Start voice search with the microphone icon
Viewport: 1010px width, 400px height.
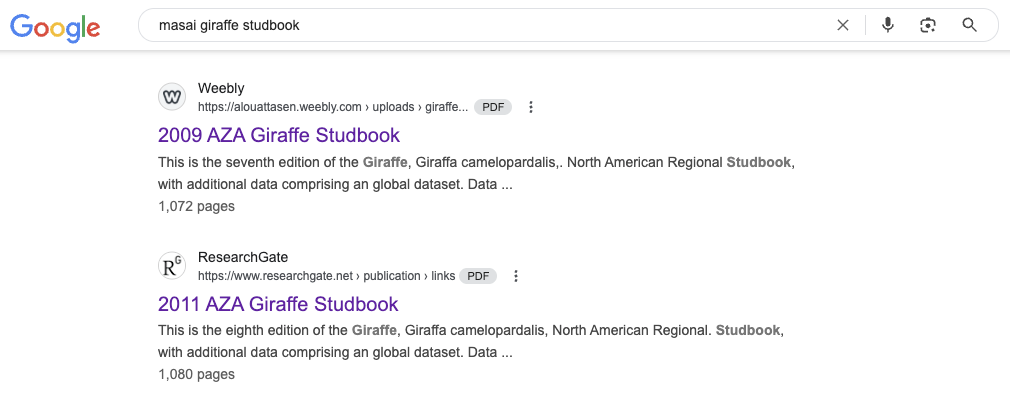point(888,25)
